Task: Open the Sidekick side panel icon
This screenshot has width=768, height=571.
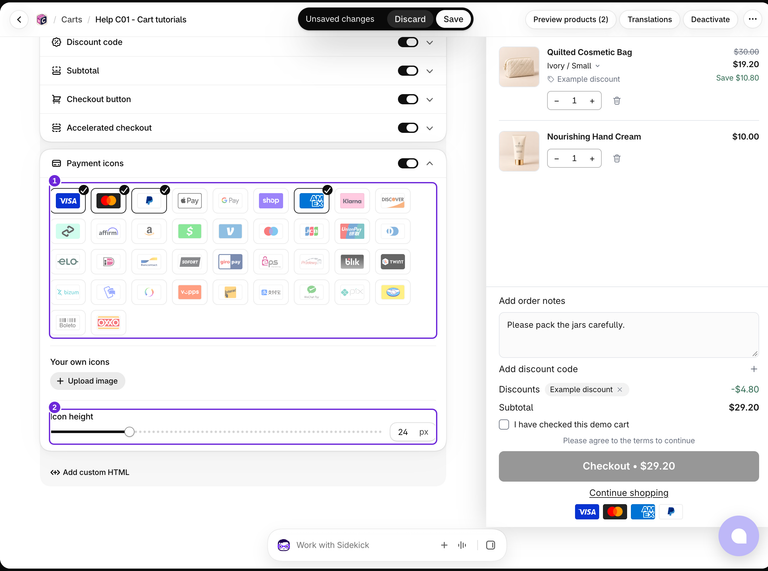Action: point(490,545)
